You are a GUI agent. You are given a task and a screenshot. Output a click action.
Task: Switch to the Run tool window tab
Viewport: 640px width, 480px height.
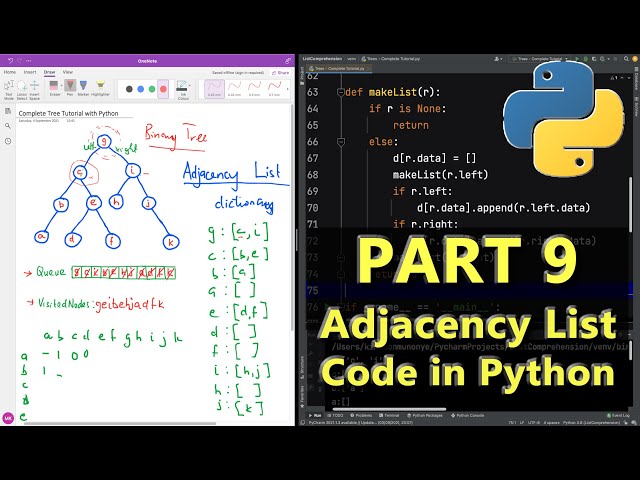point(315,416)
